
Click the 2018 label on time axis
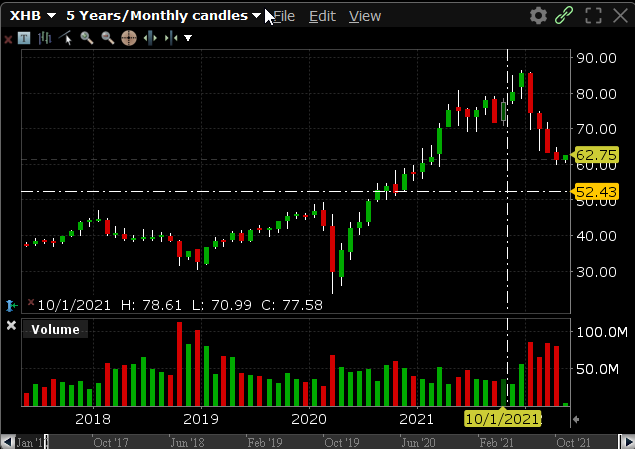point(93,419)
